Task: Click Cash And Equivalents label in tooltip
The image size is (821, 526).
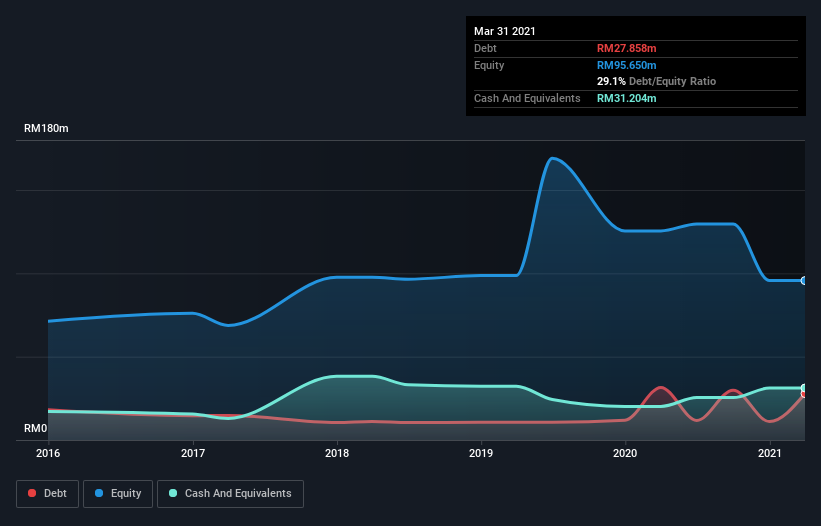Action: [x=527, y=98]
